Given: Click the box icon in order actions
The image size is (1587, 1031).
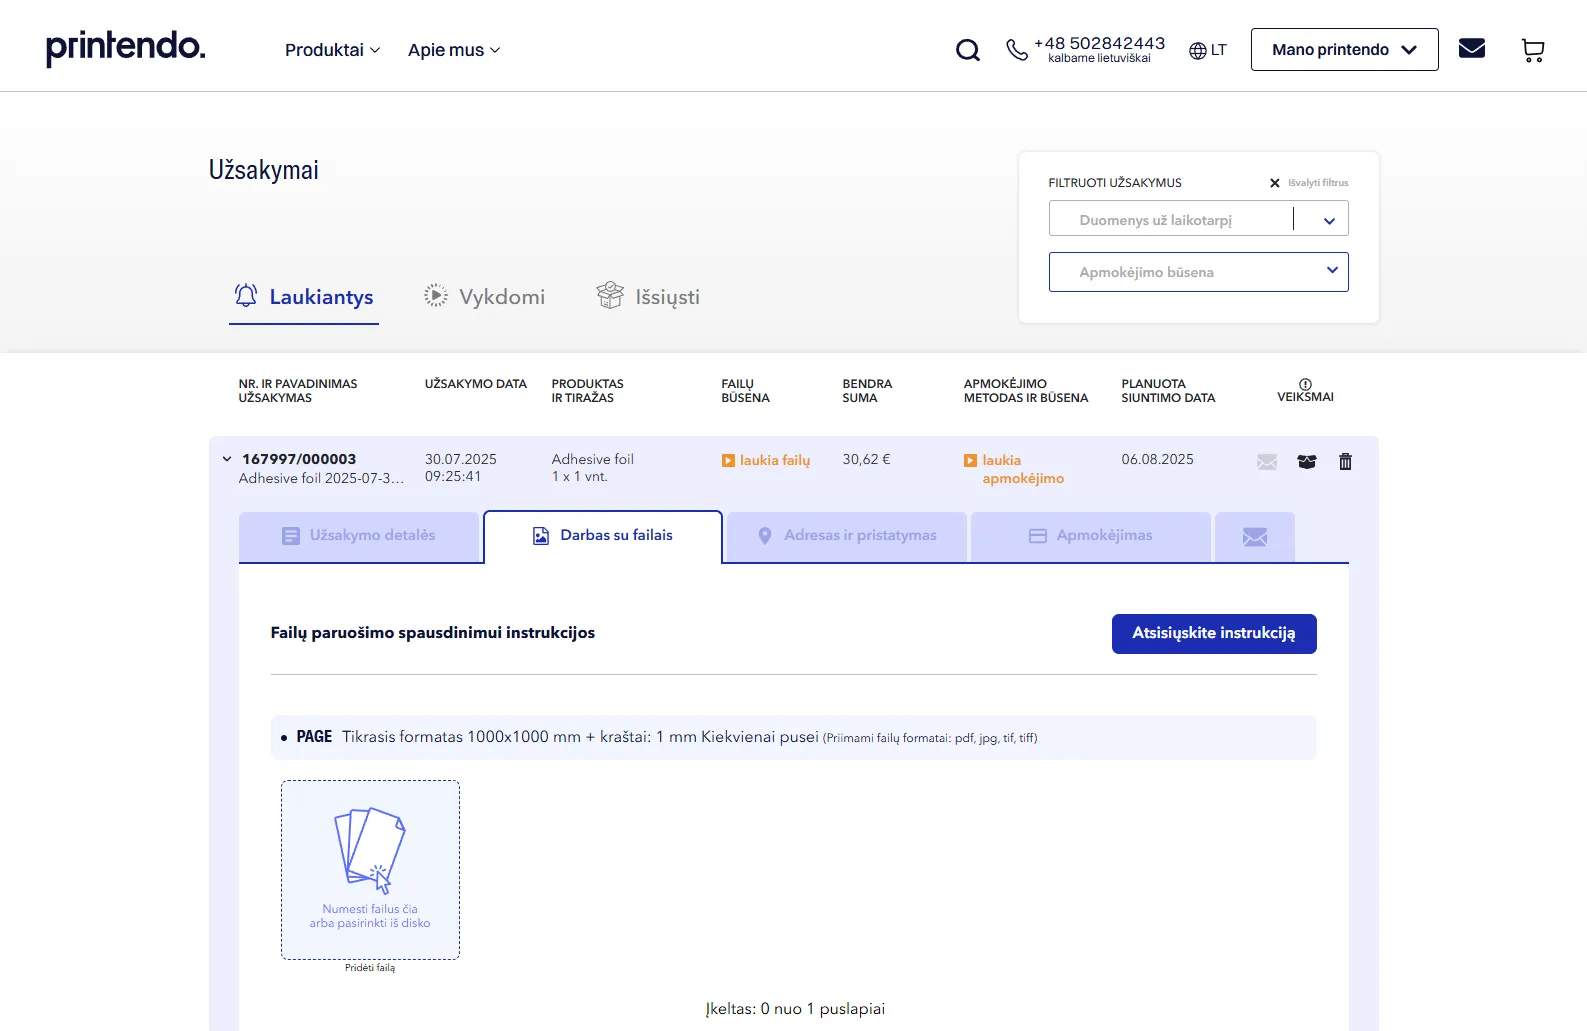Looking at the screenshot, I should (1306, 461).
